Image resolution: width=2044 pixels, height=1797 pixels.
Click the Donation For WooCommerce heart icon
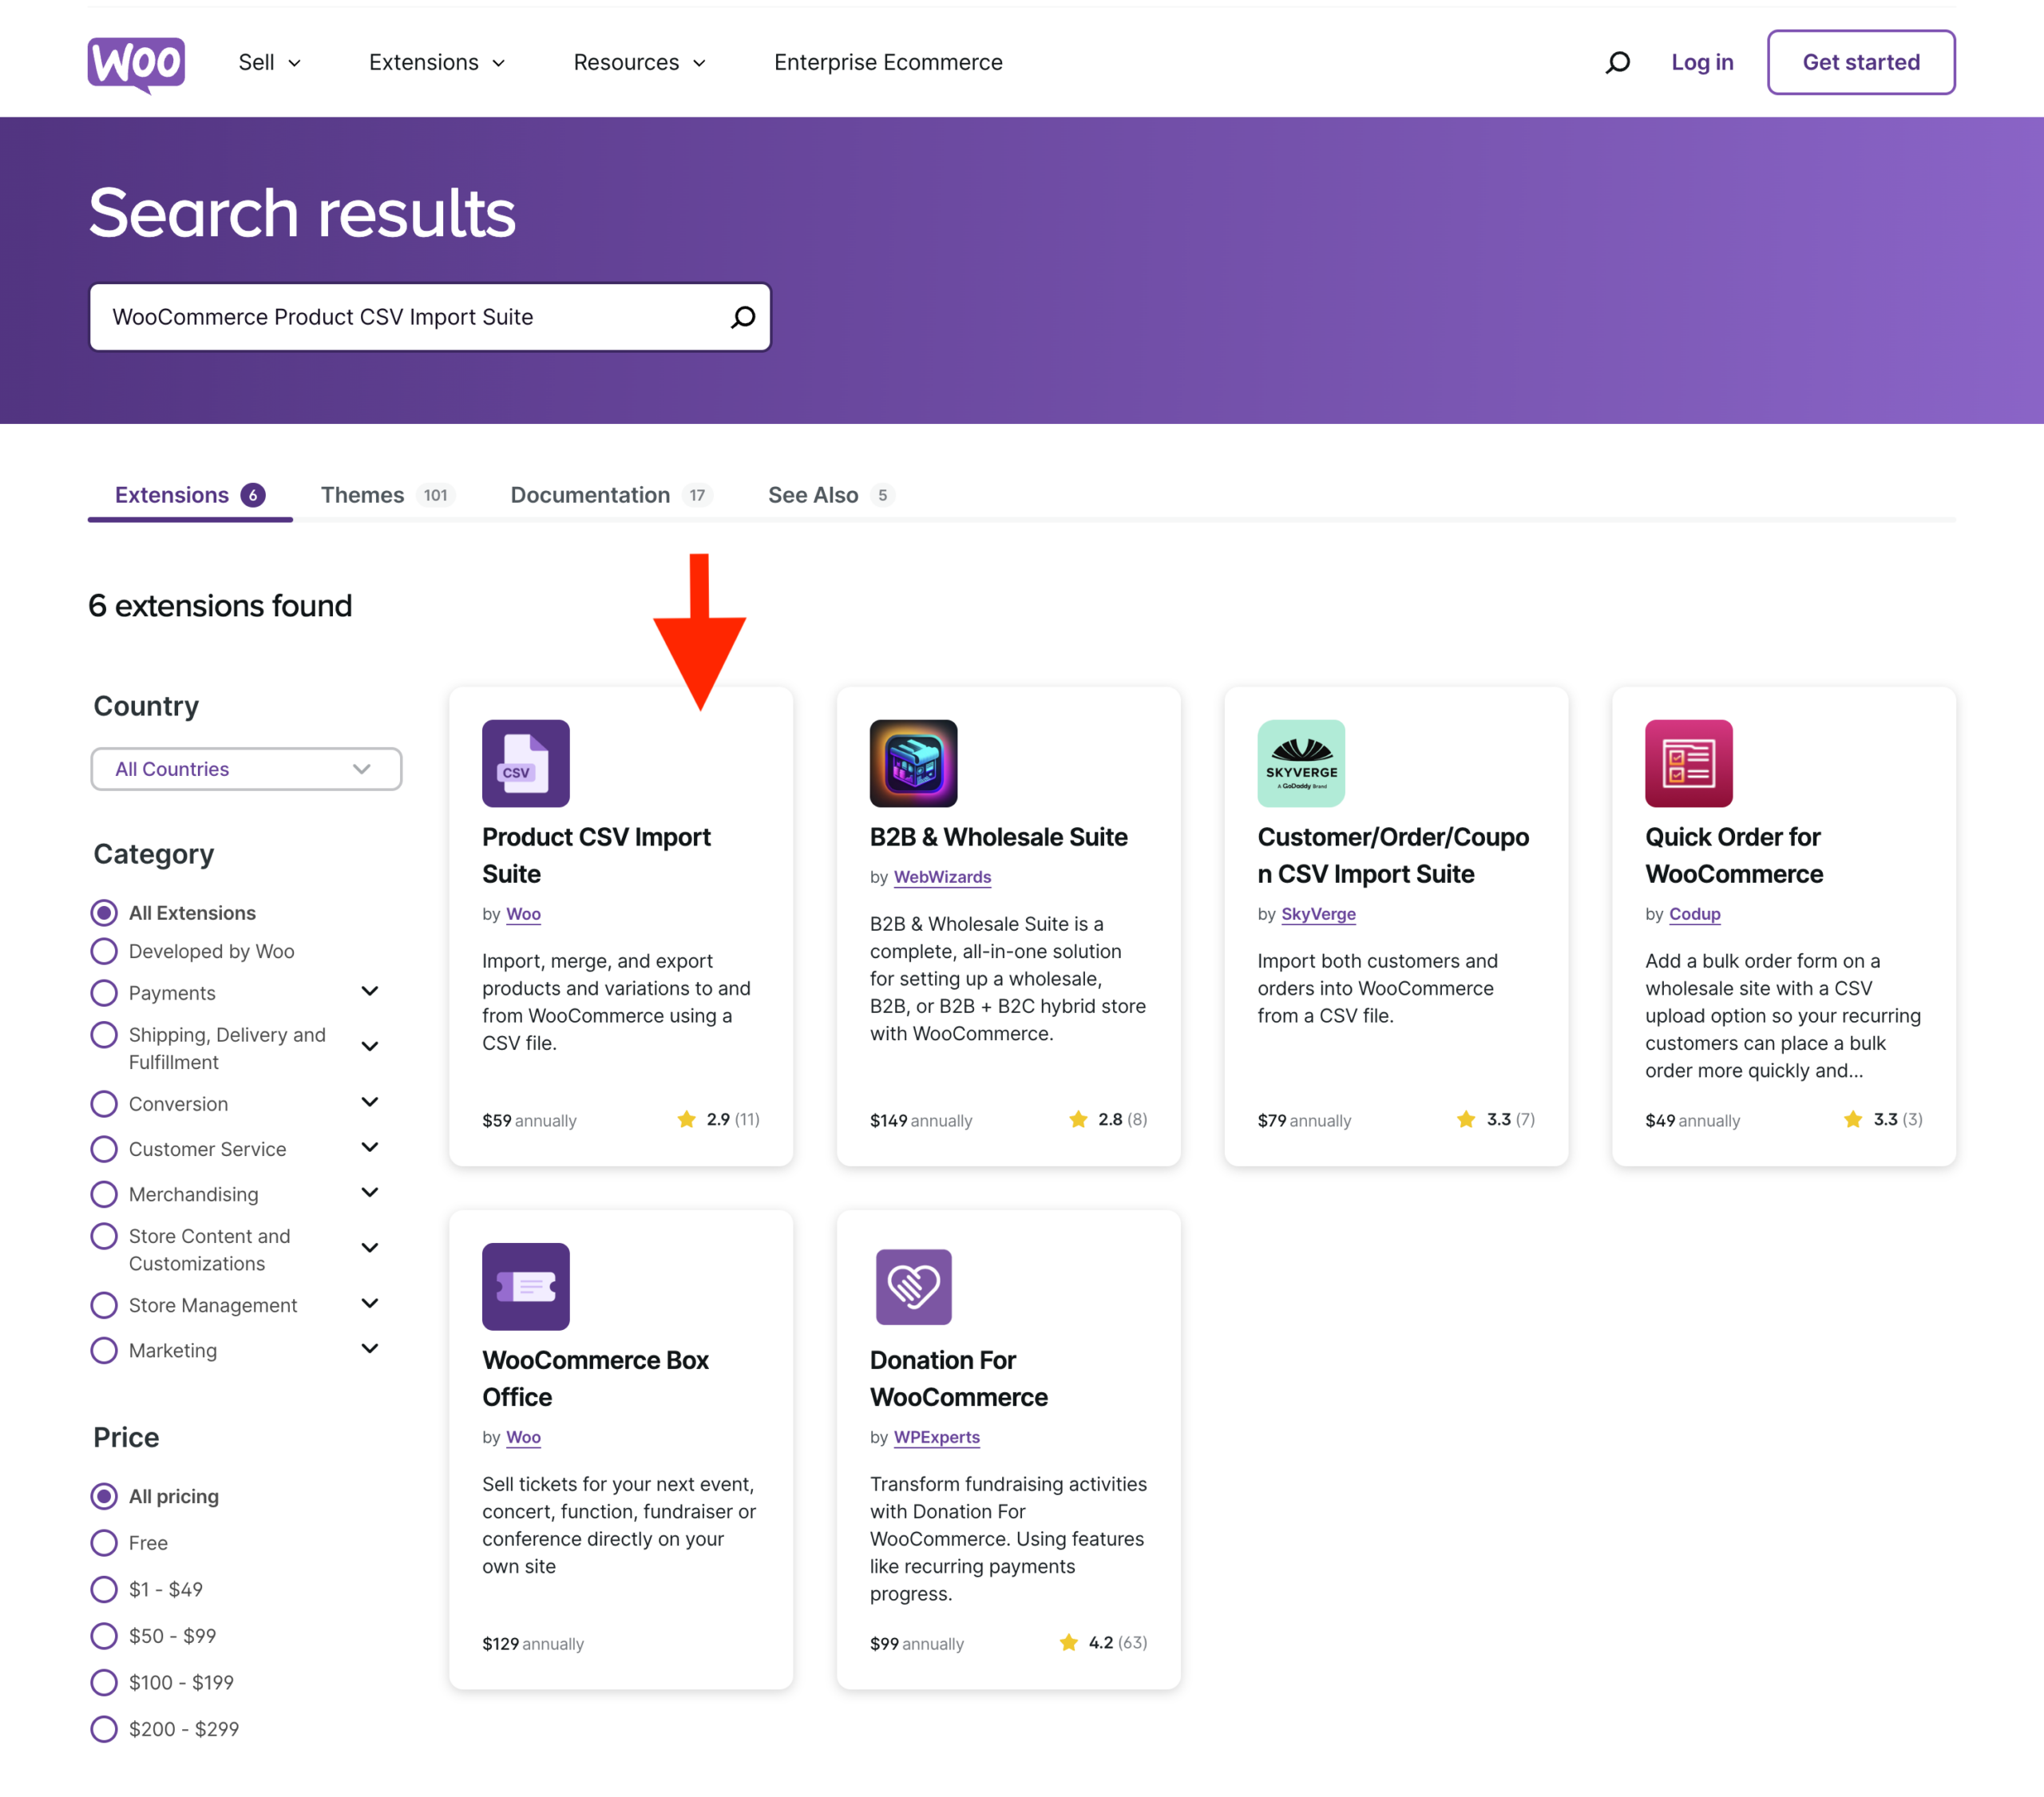click(912, 1287)
